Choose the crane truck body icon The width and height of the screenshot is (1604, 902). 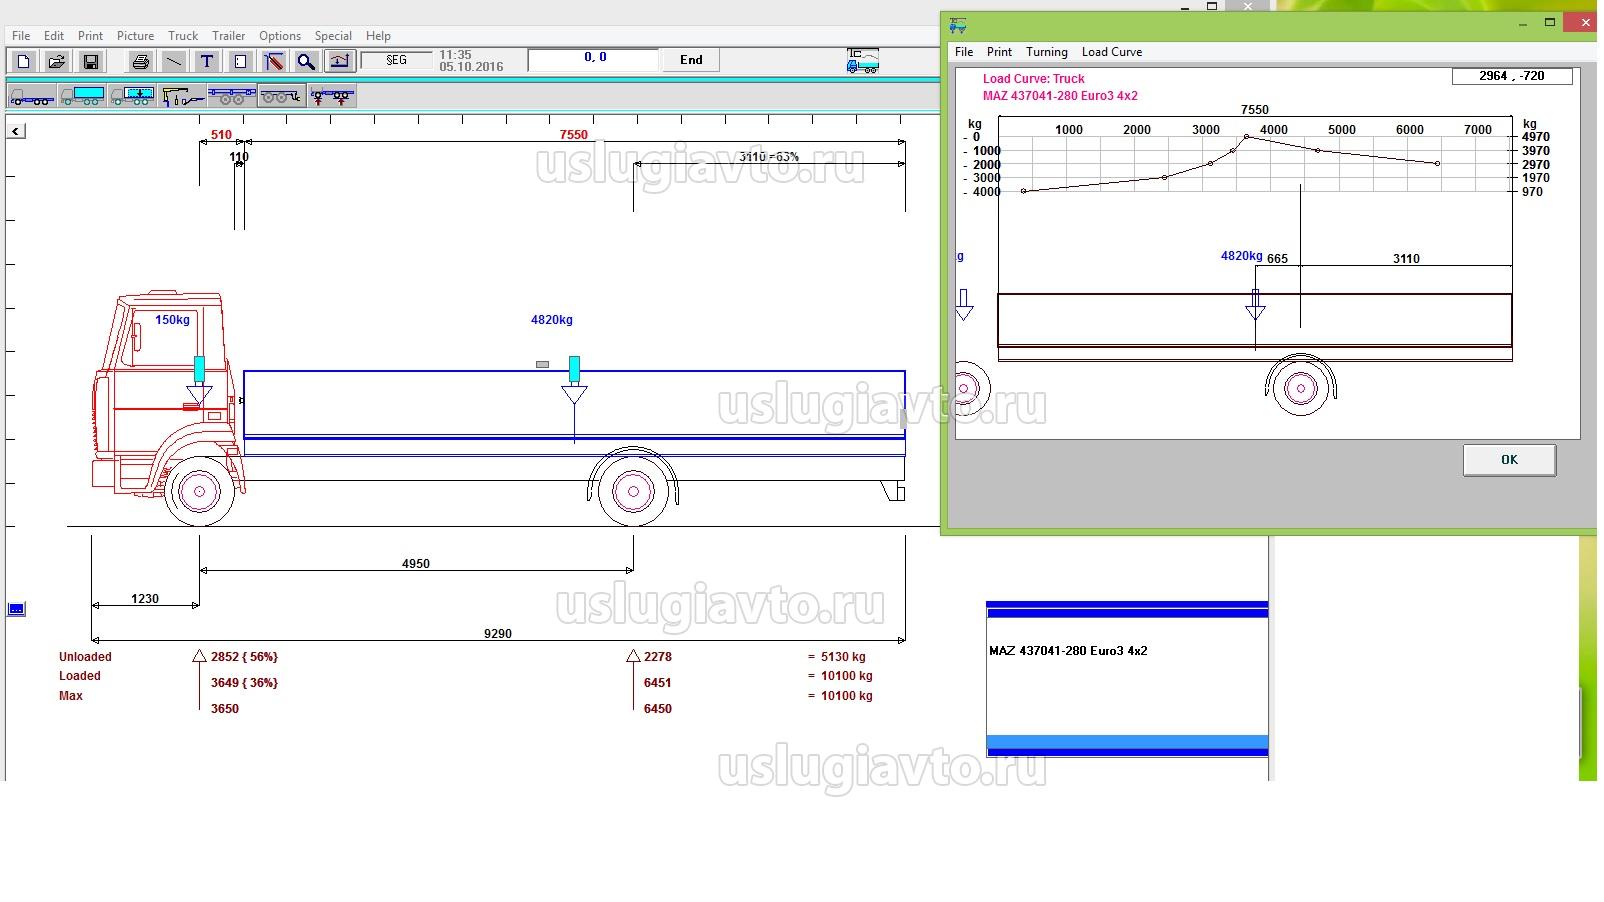pos(182,96)
